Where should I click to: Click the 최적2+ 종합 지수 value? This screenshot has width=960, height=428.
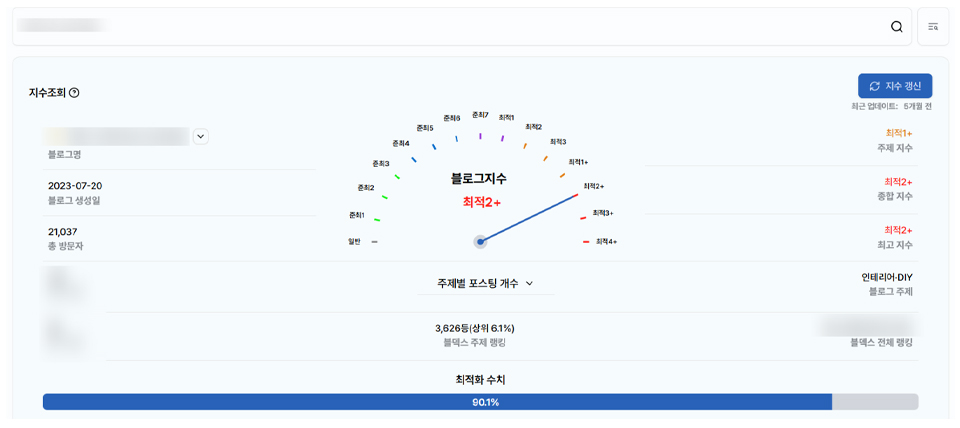click(x=898, y=182)
